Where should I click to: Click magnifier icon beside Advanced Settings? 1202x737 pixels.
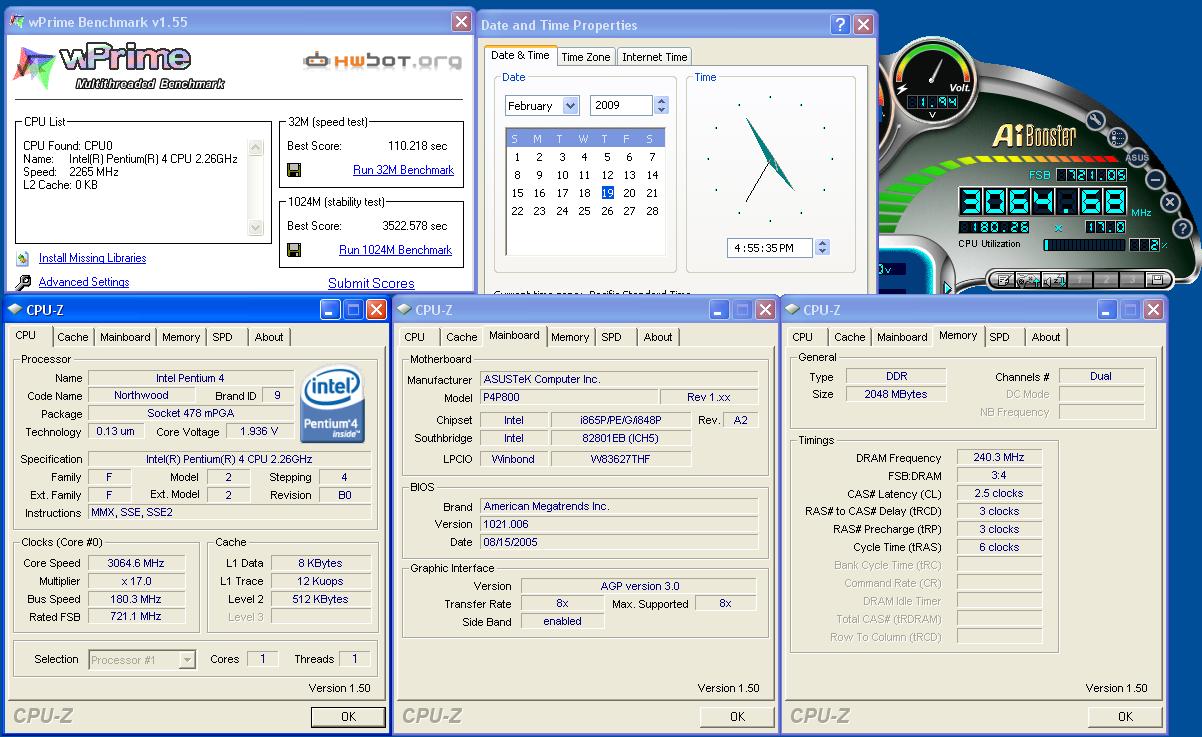click(x=23, y=283)
